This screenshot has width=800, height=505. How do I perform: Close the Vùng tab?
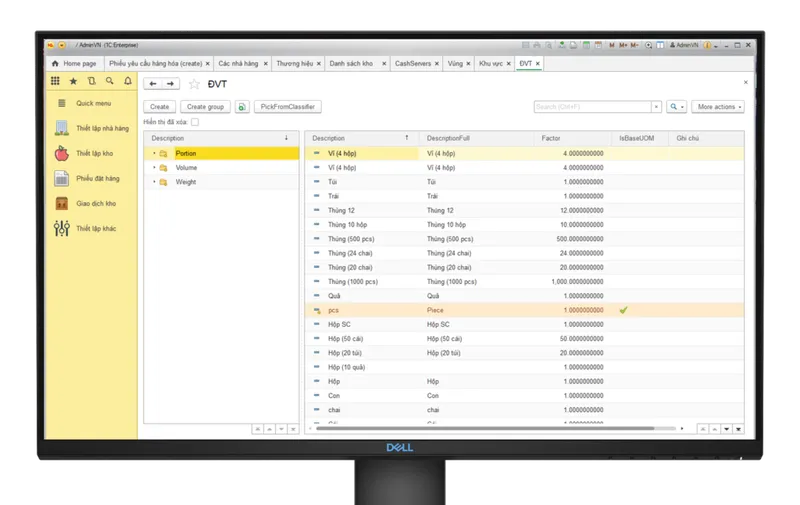tap(468, 64)
